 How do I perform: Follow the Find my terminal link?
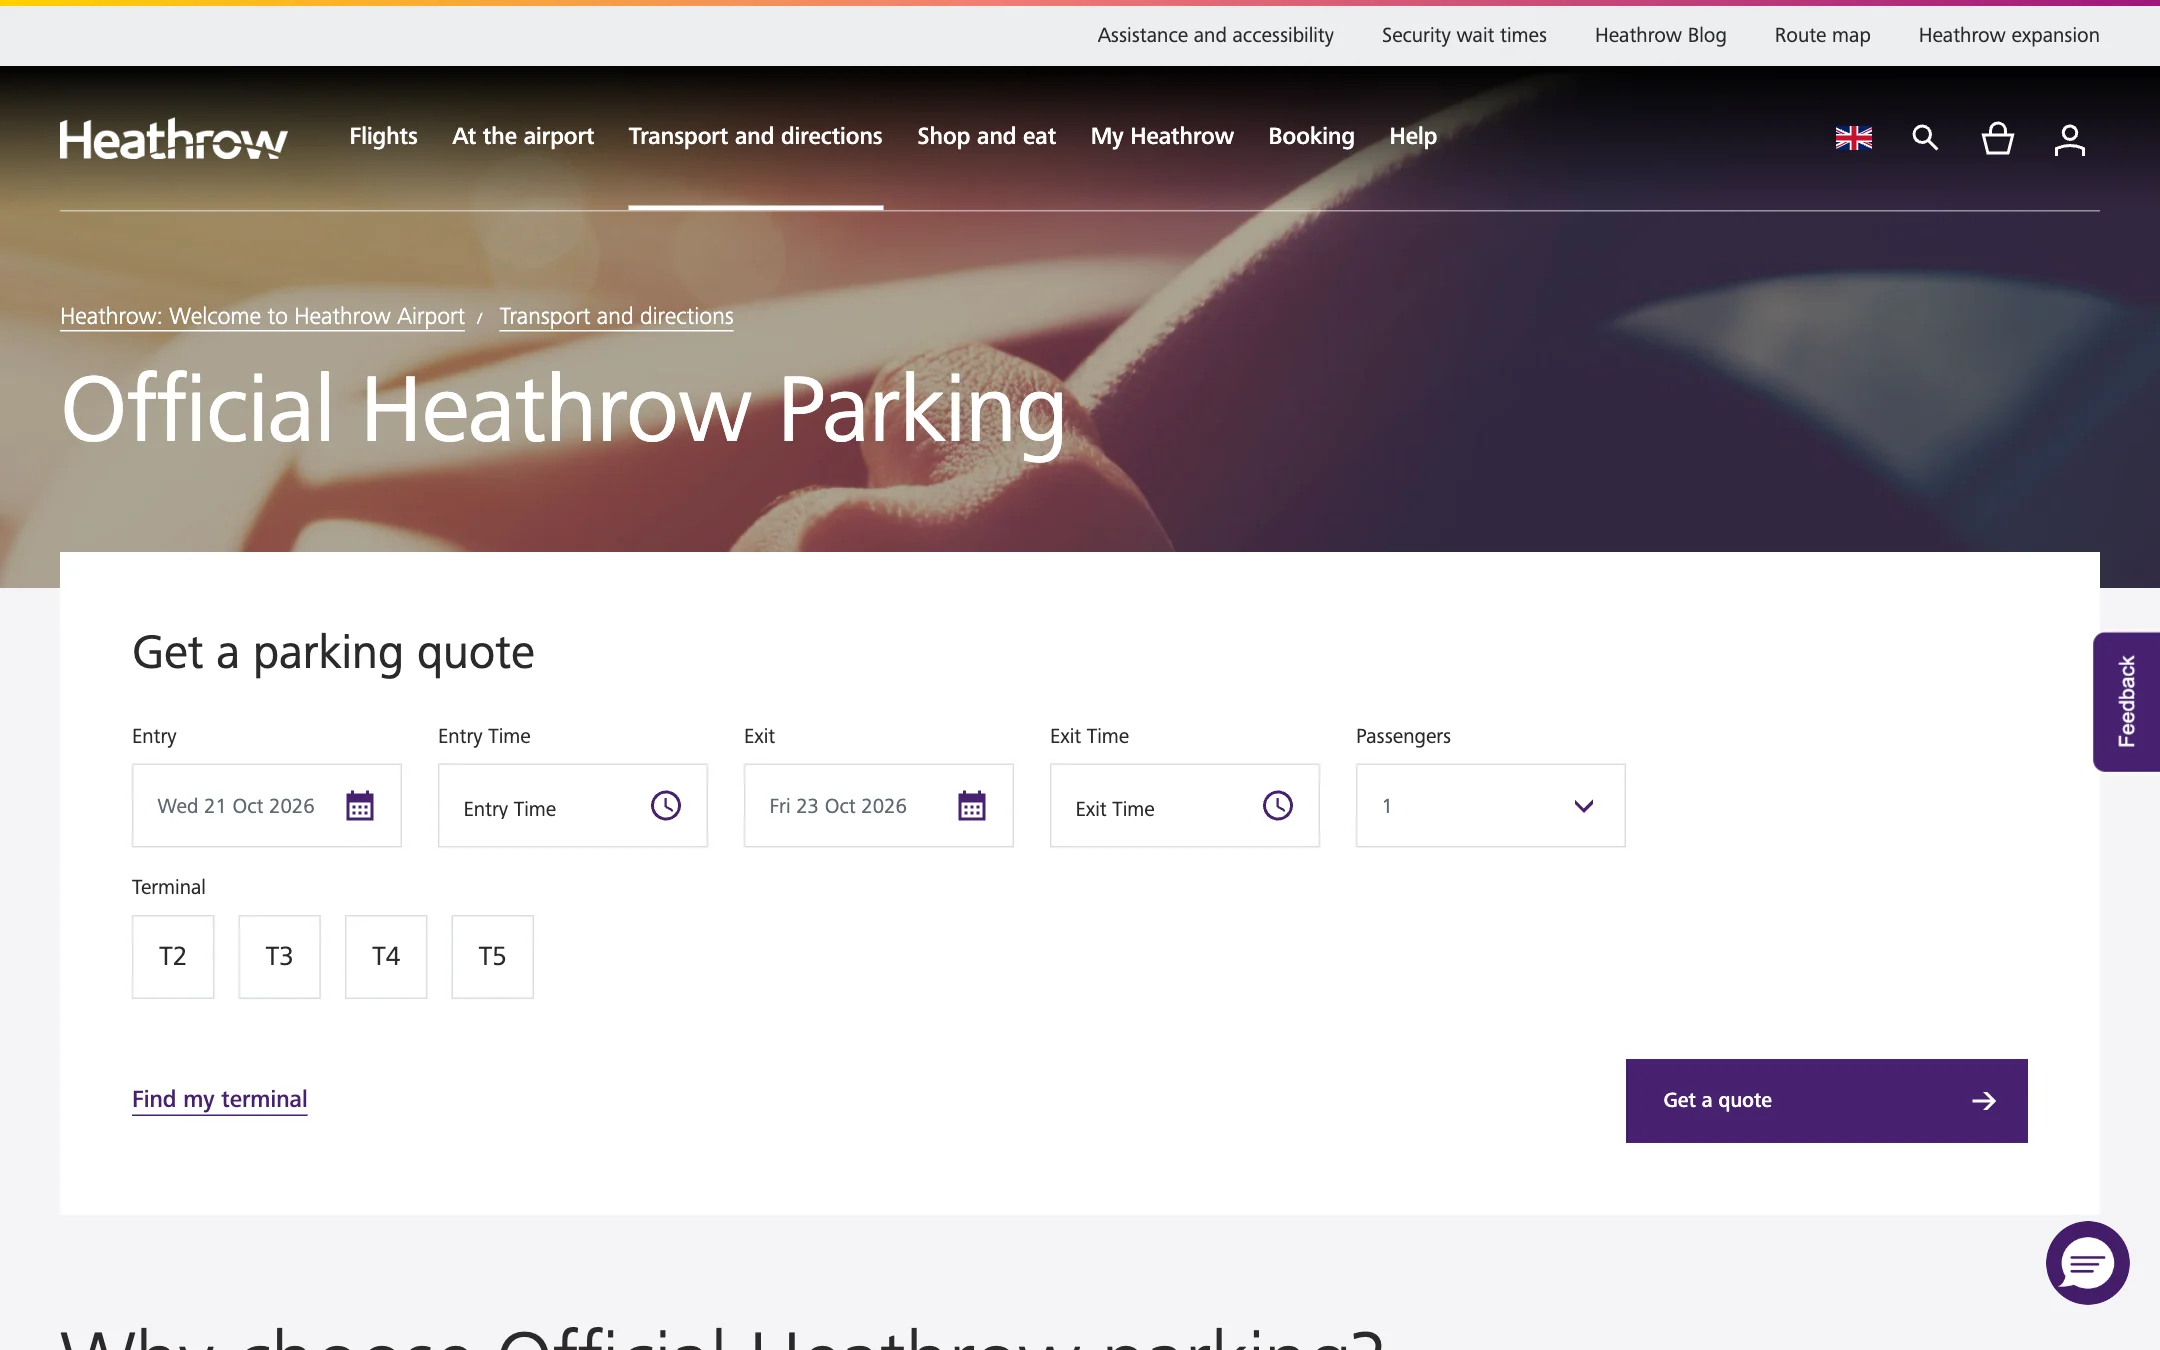(219, 1099)
